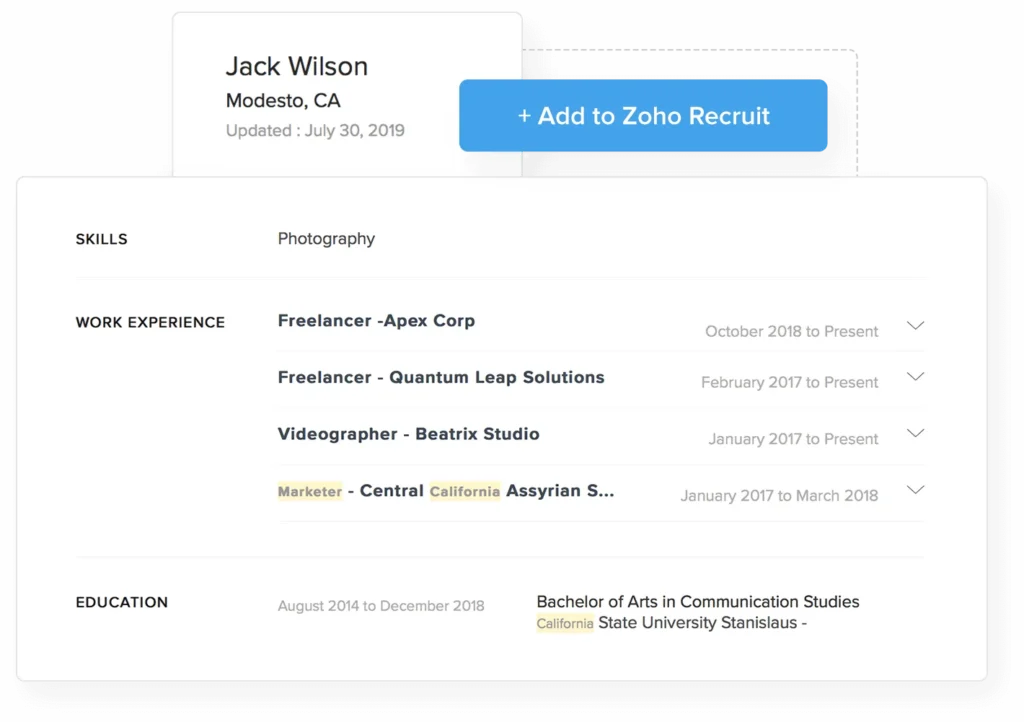
Task: Open Freelancer - Quantum Leap Solutions title
Action: tap(441, 377)
